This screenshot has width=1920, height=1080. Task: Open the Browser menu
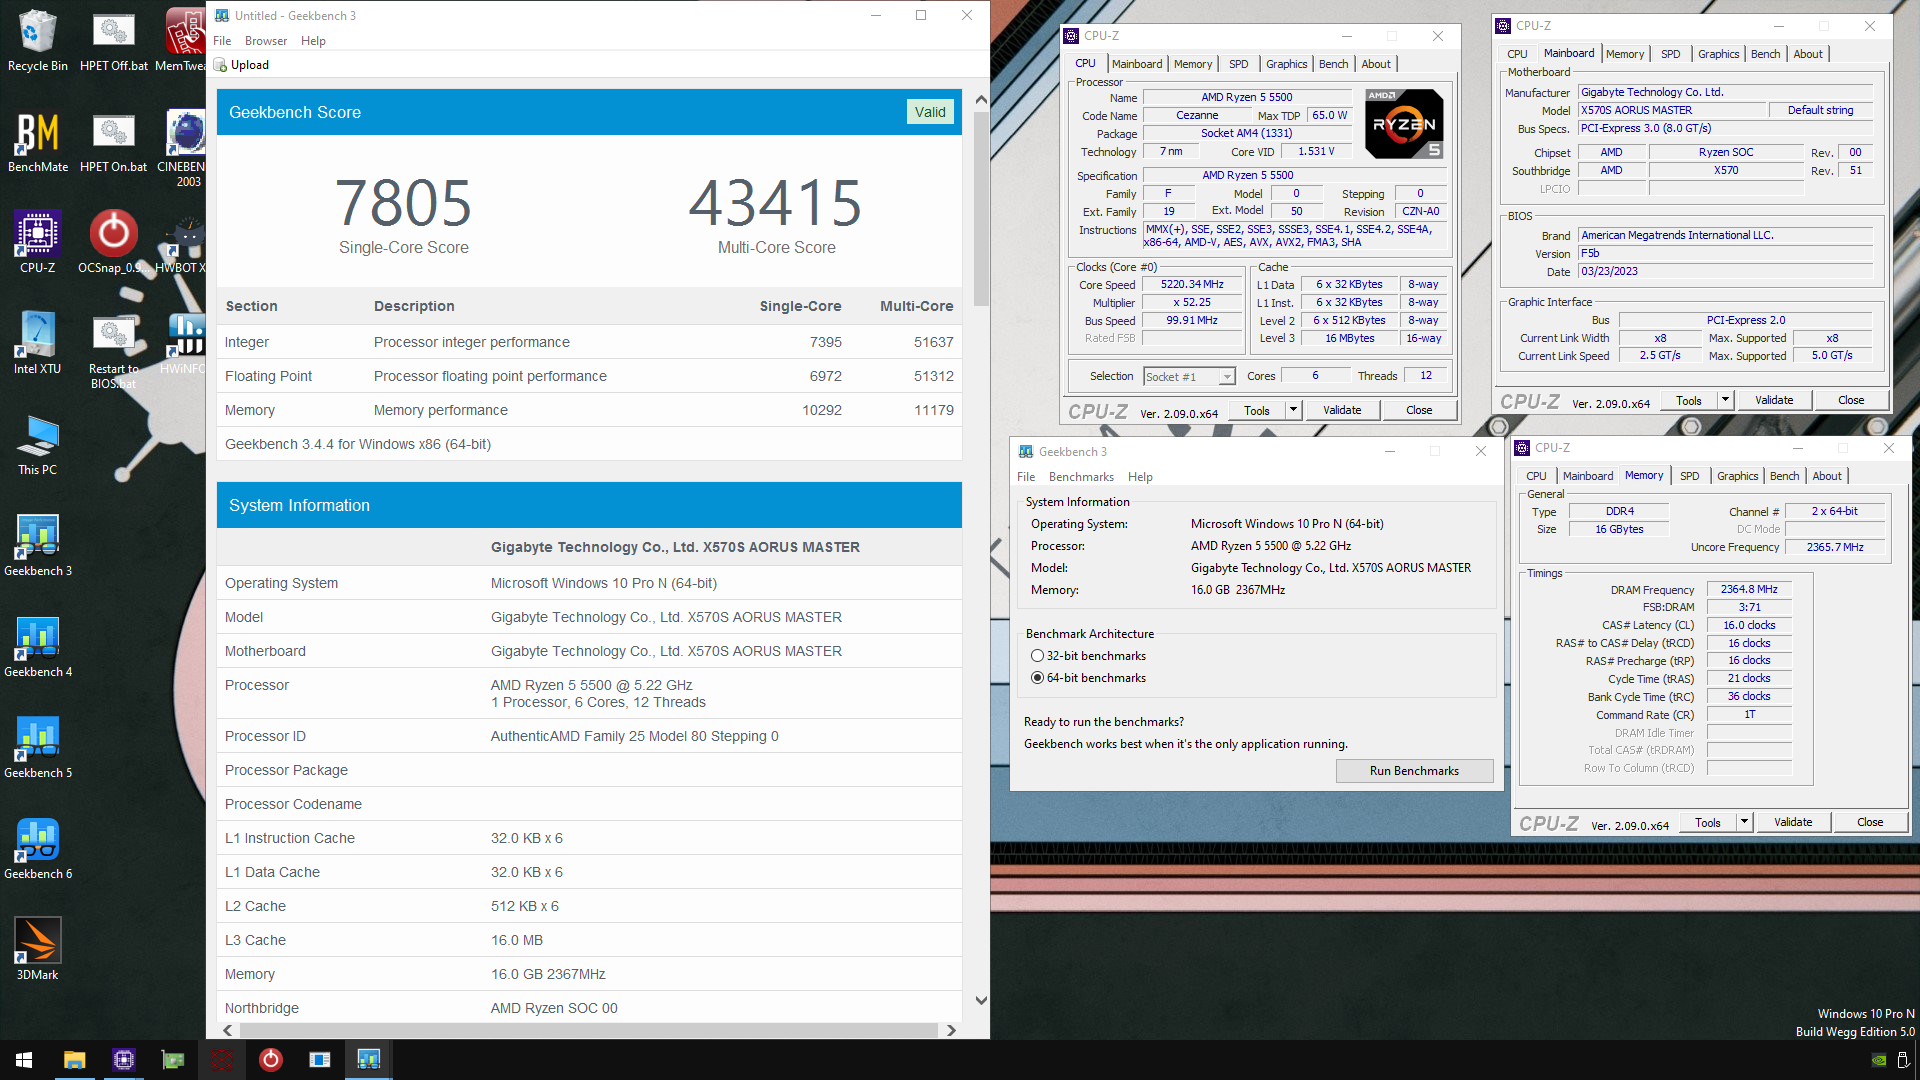click(x=266, y=41)
